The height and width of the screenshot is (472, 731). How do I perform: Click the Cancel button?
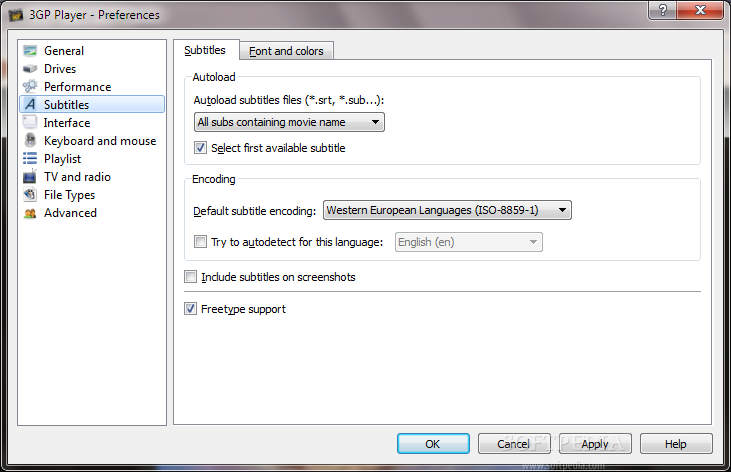(x=514, y=444)
